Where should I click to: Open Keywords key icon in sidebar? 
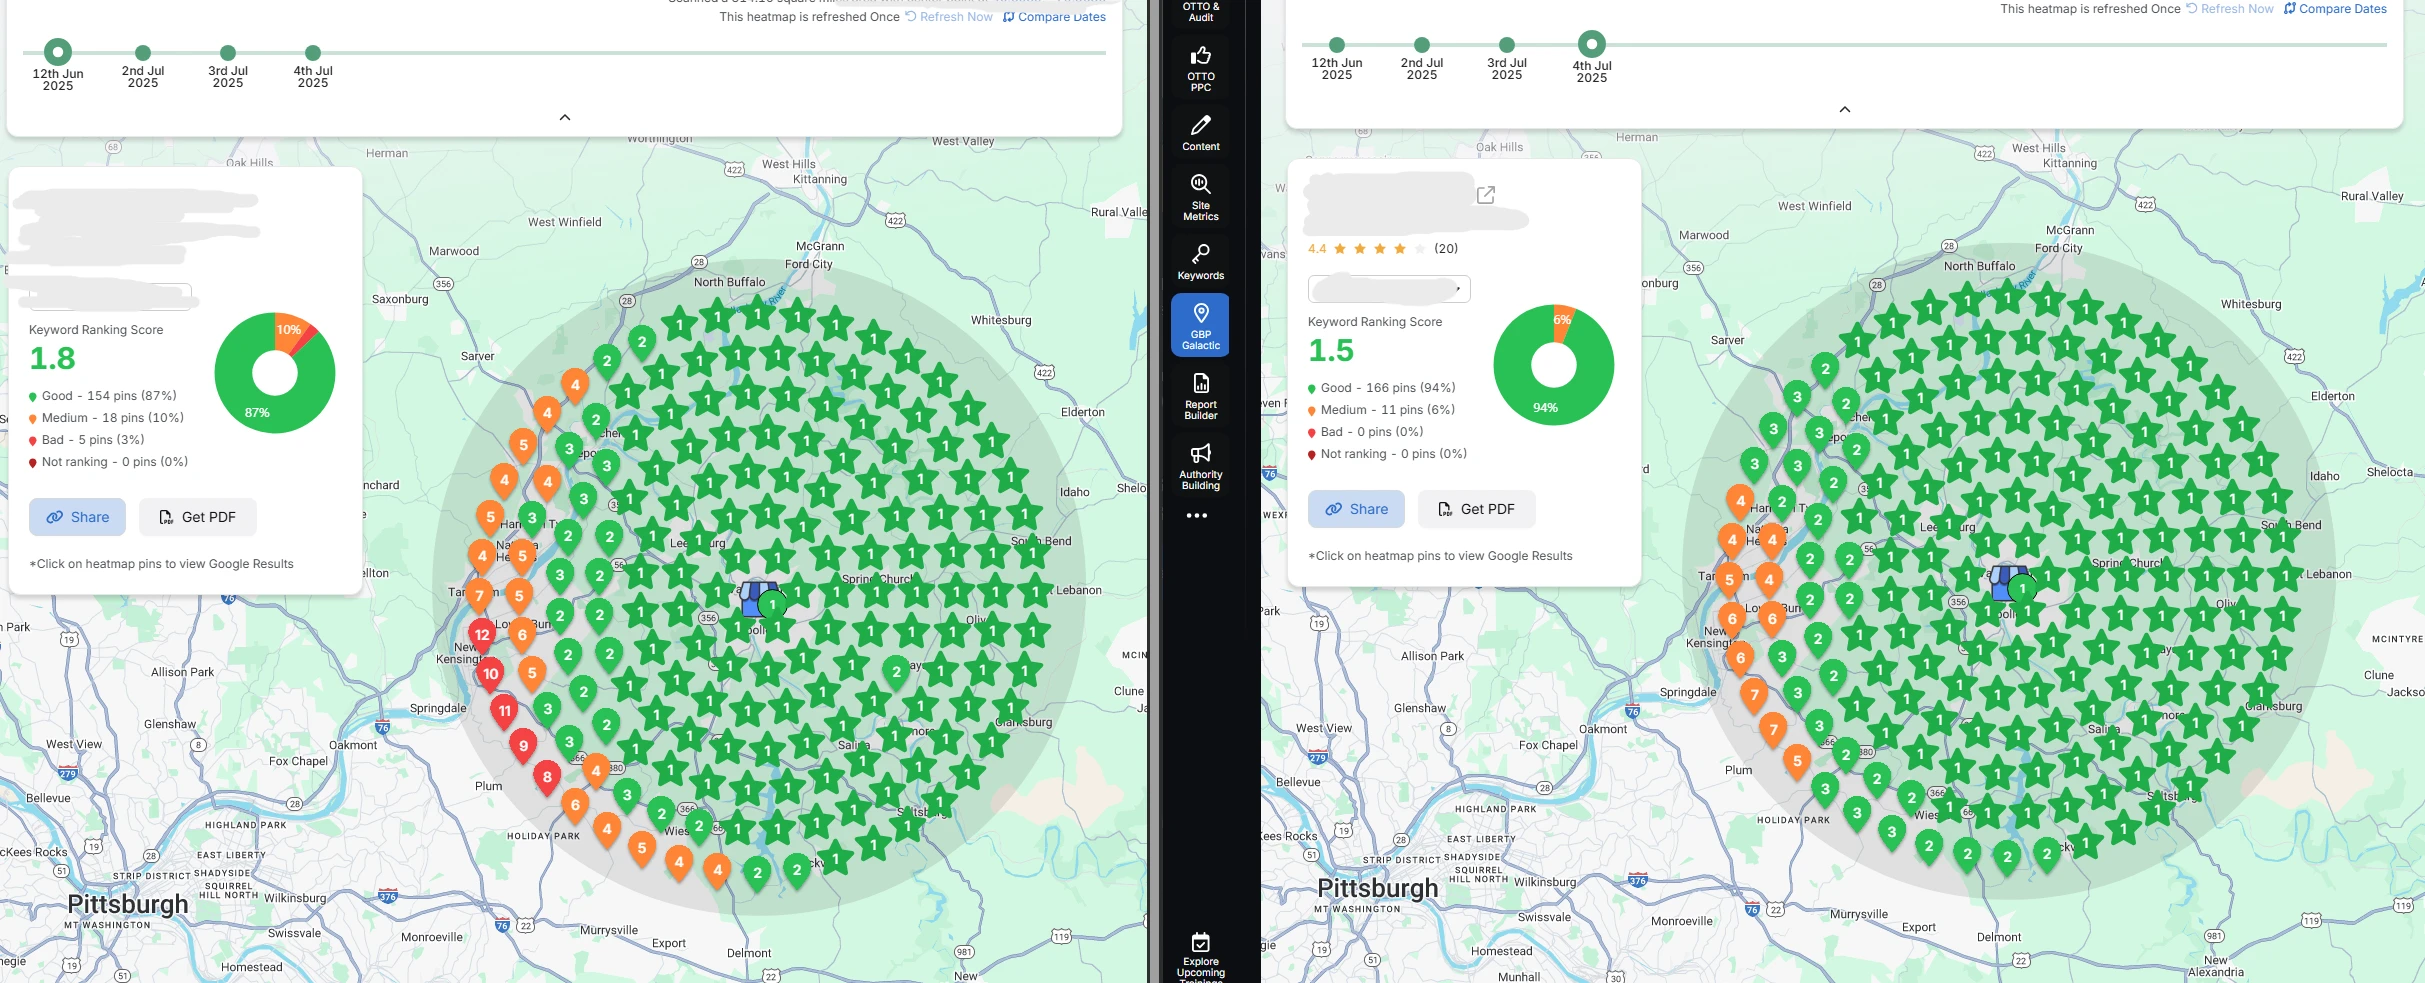point(1200,262)
